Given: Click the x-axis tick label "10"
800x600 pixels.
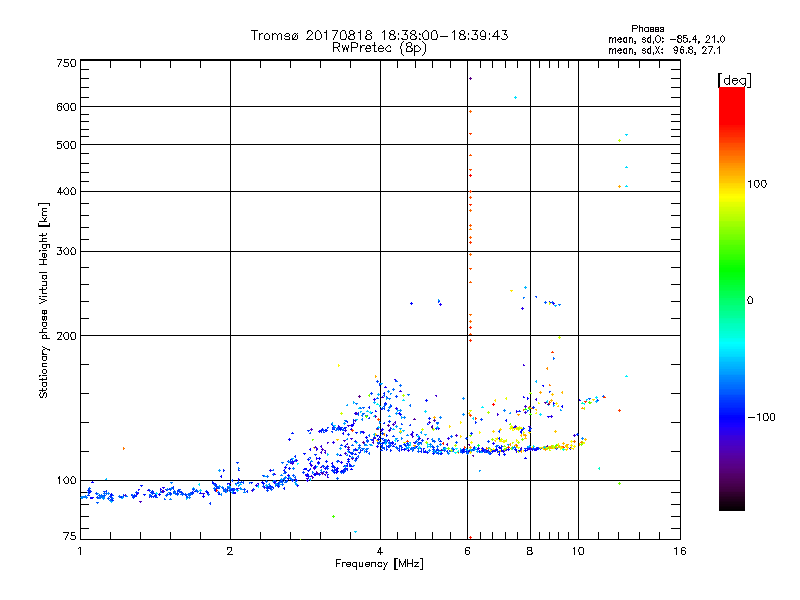Looking at the screenshot, I should [578, 551].
